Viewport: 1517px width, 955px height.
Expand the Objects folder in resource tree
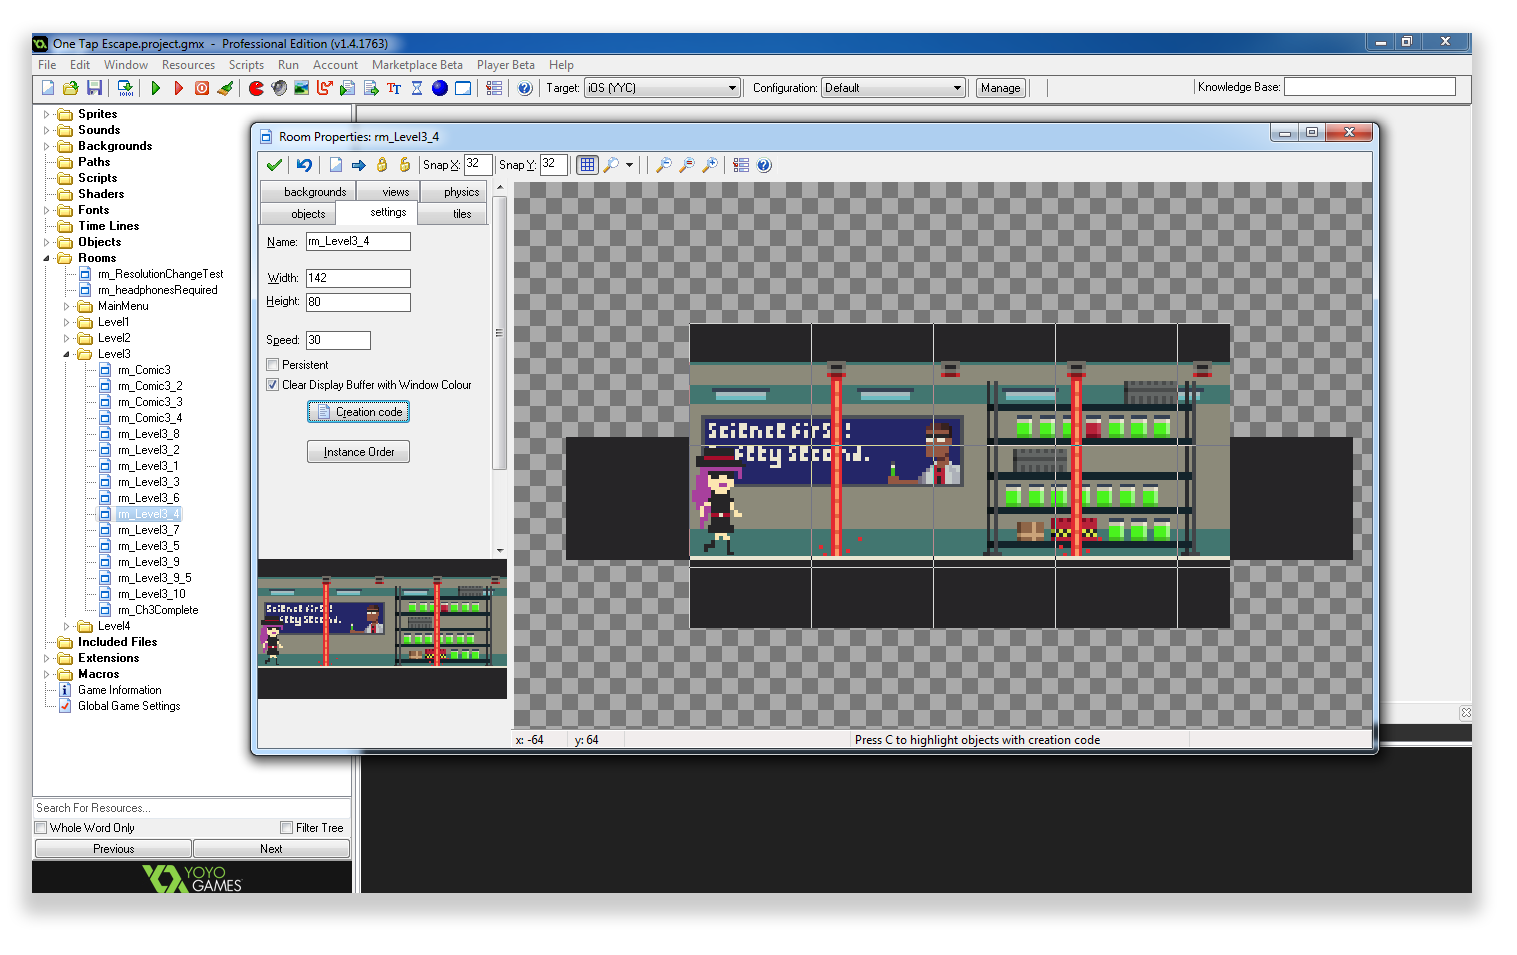click(46, 242)
